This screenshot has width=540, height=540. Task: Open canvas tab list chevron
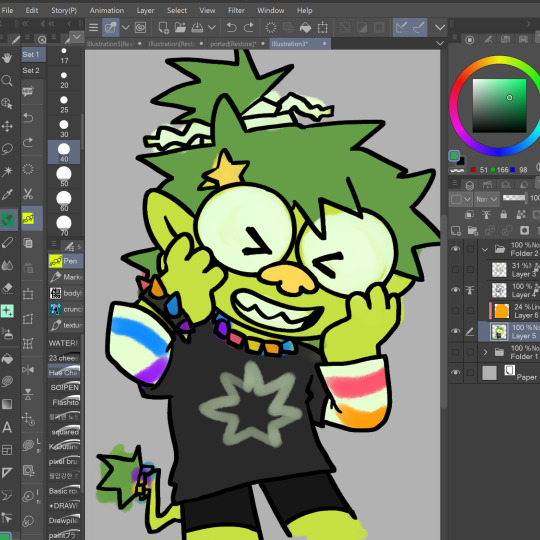click(x=440, y=43)
